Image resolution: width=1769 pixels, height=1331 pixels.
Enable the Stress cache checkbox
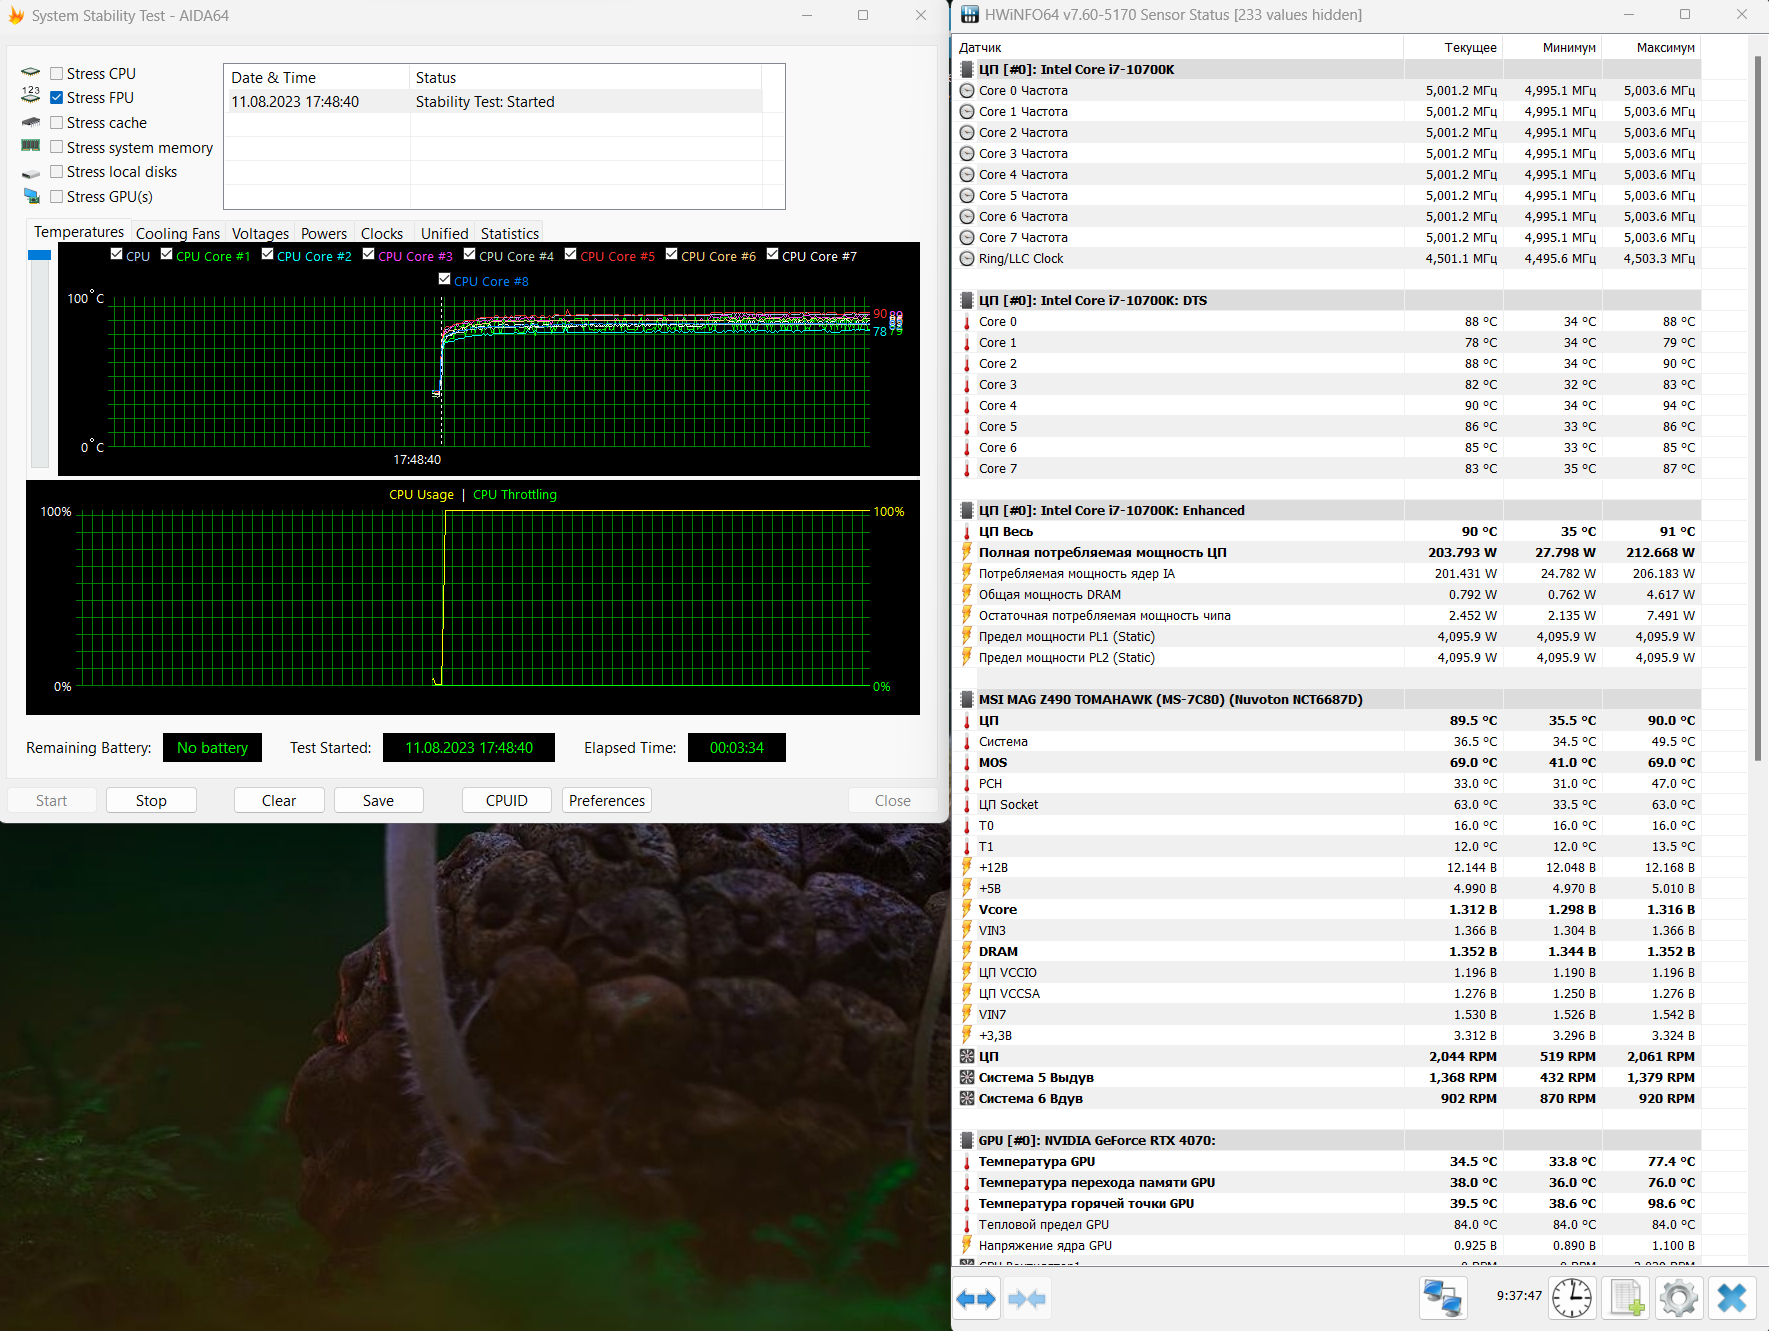[57, 122]
